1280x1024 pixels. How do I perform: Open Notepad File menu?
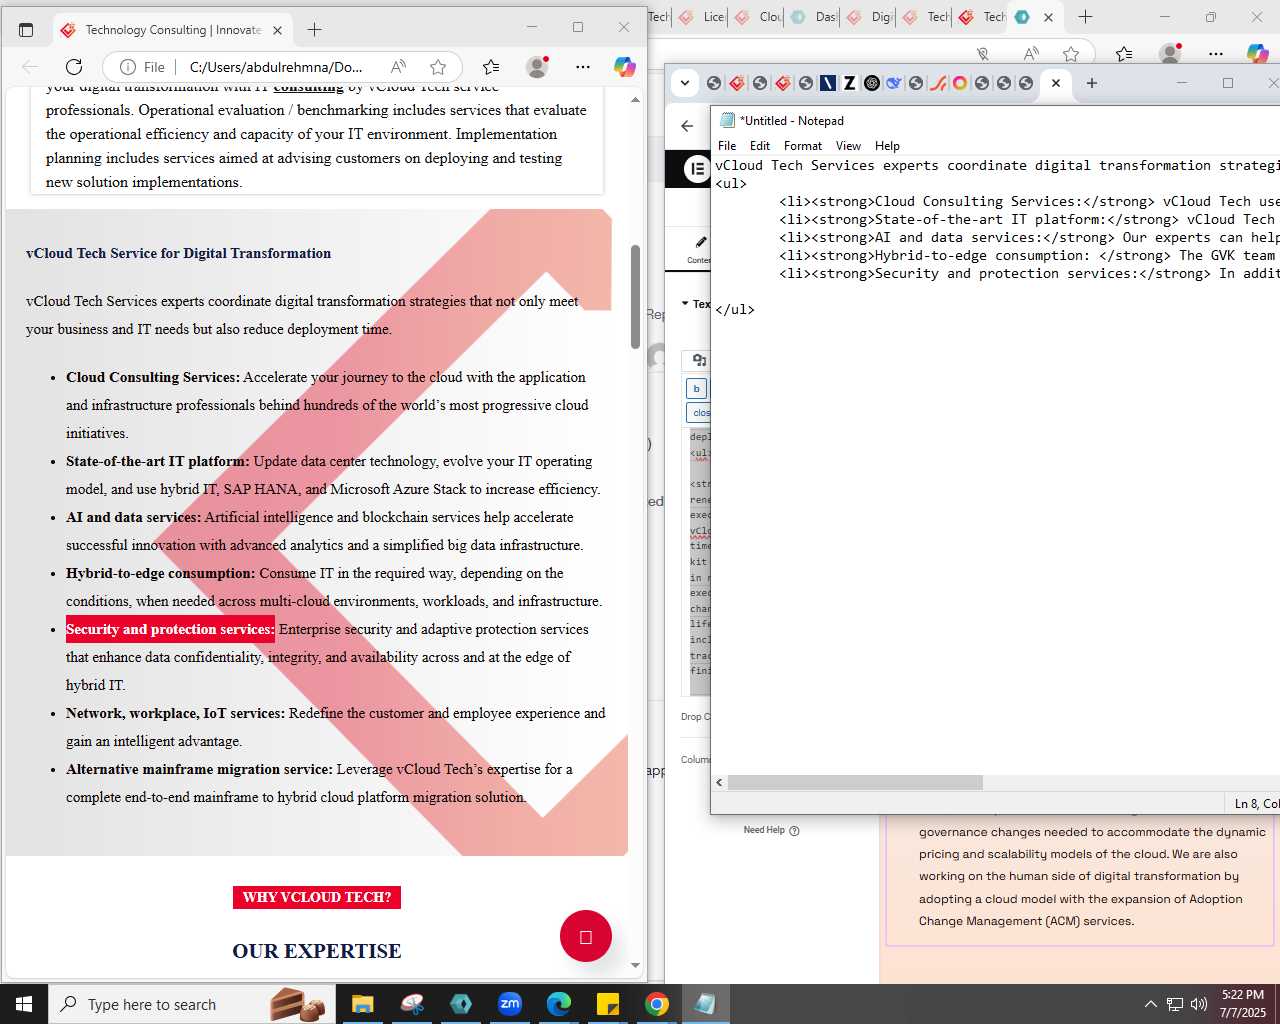(x=727, y=146)
